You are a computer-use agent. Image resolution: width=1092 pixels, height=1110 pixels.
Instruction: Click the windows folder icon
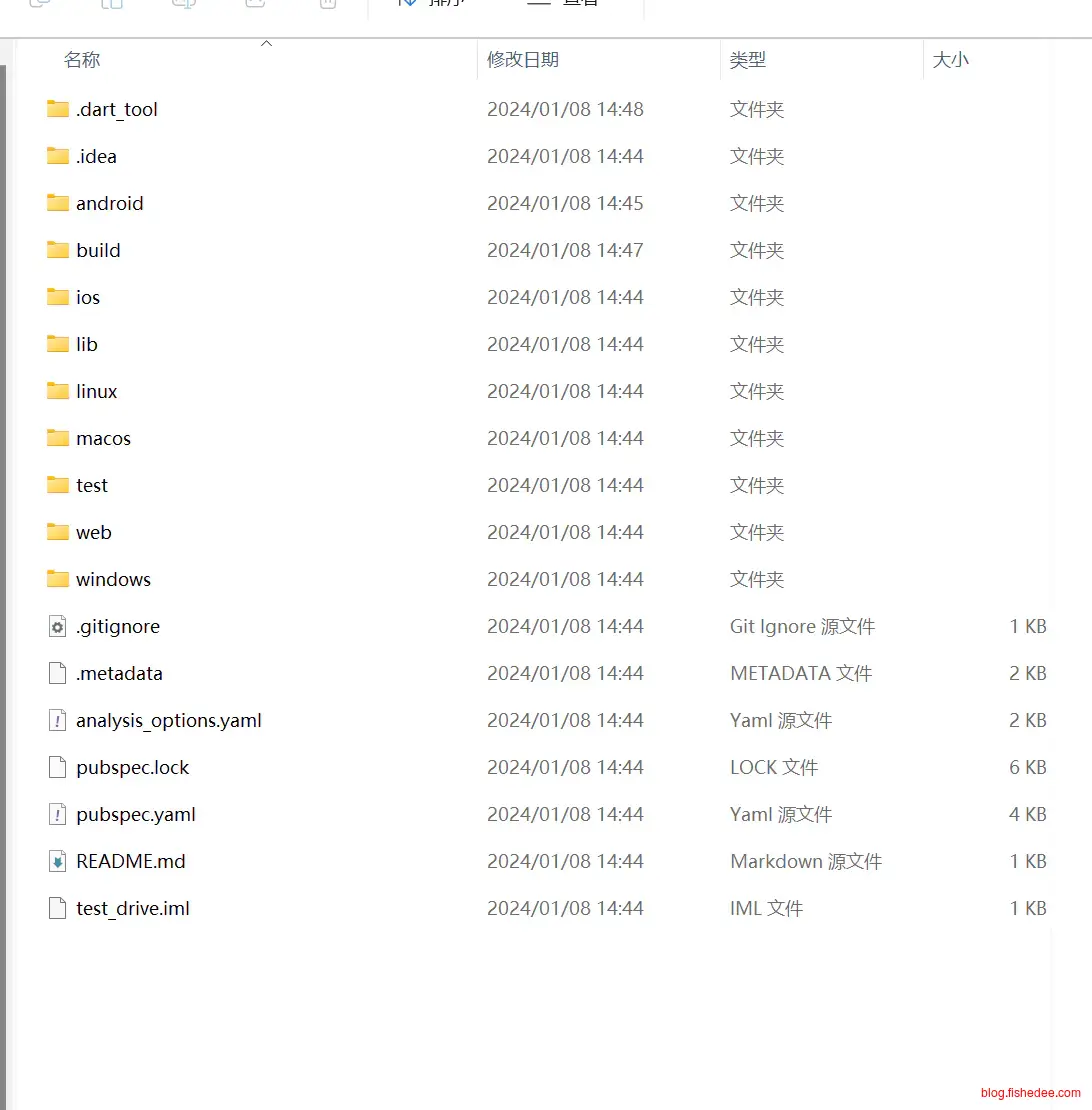57,579
